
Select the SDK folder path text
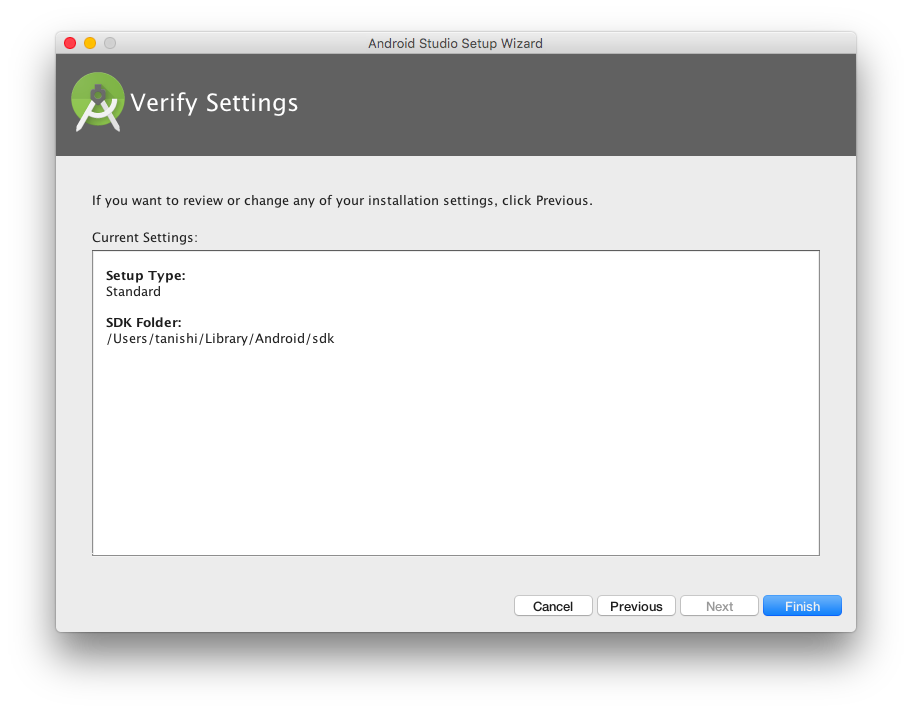[220, 339]
